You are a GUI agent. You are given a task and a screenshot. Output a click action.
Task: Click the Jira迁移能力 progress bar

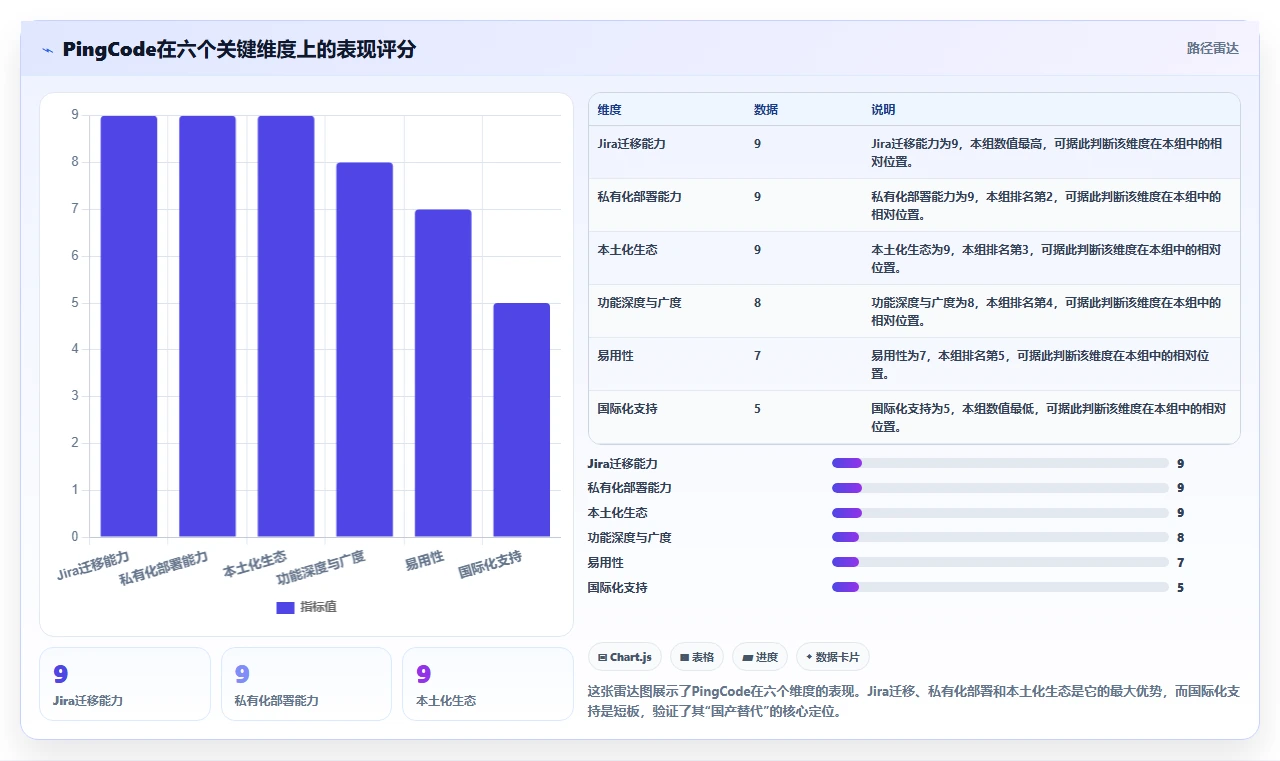(x=1000, y=463)
